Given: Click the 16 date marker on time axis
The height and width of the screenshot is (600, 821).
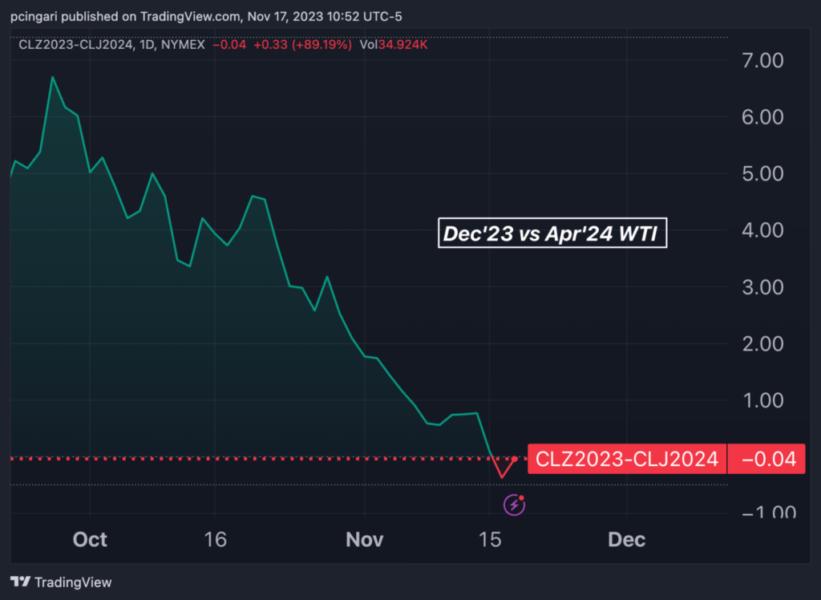Looking at the screenshot, I should (x=215, y=540).
